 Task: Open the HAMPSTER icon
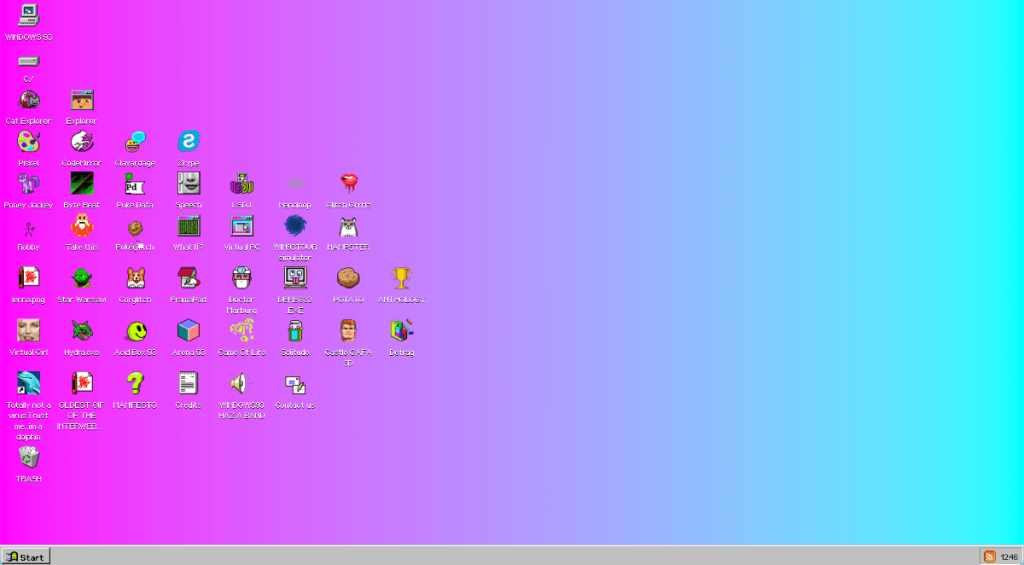(x=349, y=226)
